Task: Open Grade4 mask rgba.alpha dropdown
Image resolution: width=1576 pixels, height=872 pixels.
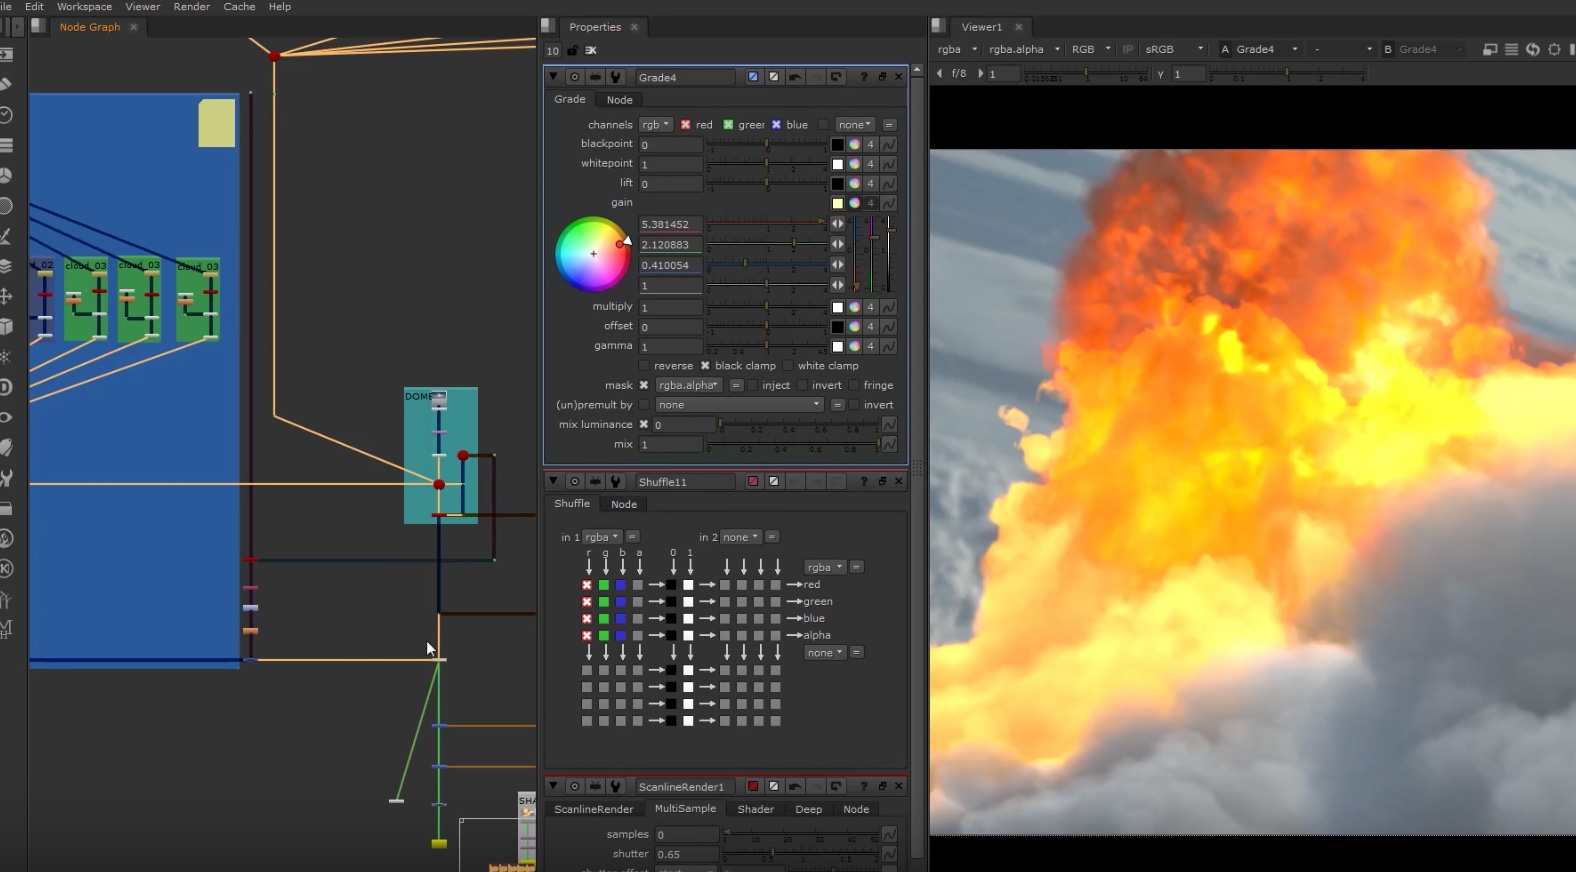Action: (688, 385)
